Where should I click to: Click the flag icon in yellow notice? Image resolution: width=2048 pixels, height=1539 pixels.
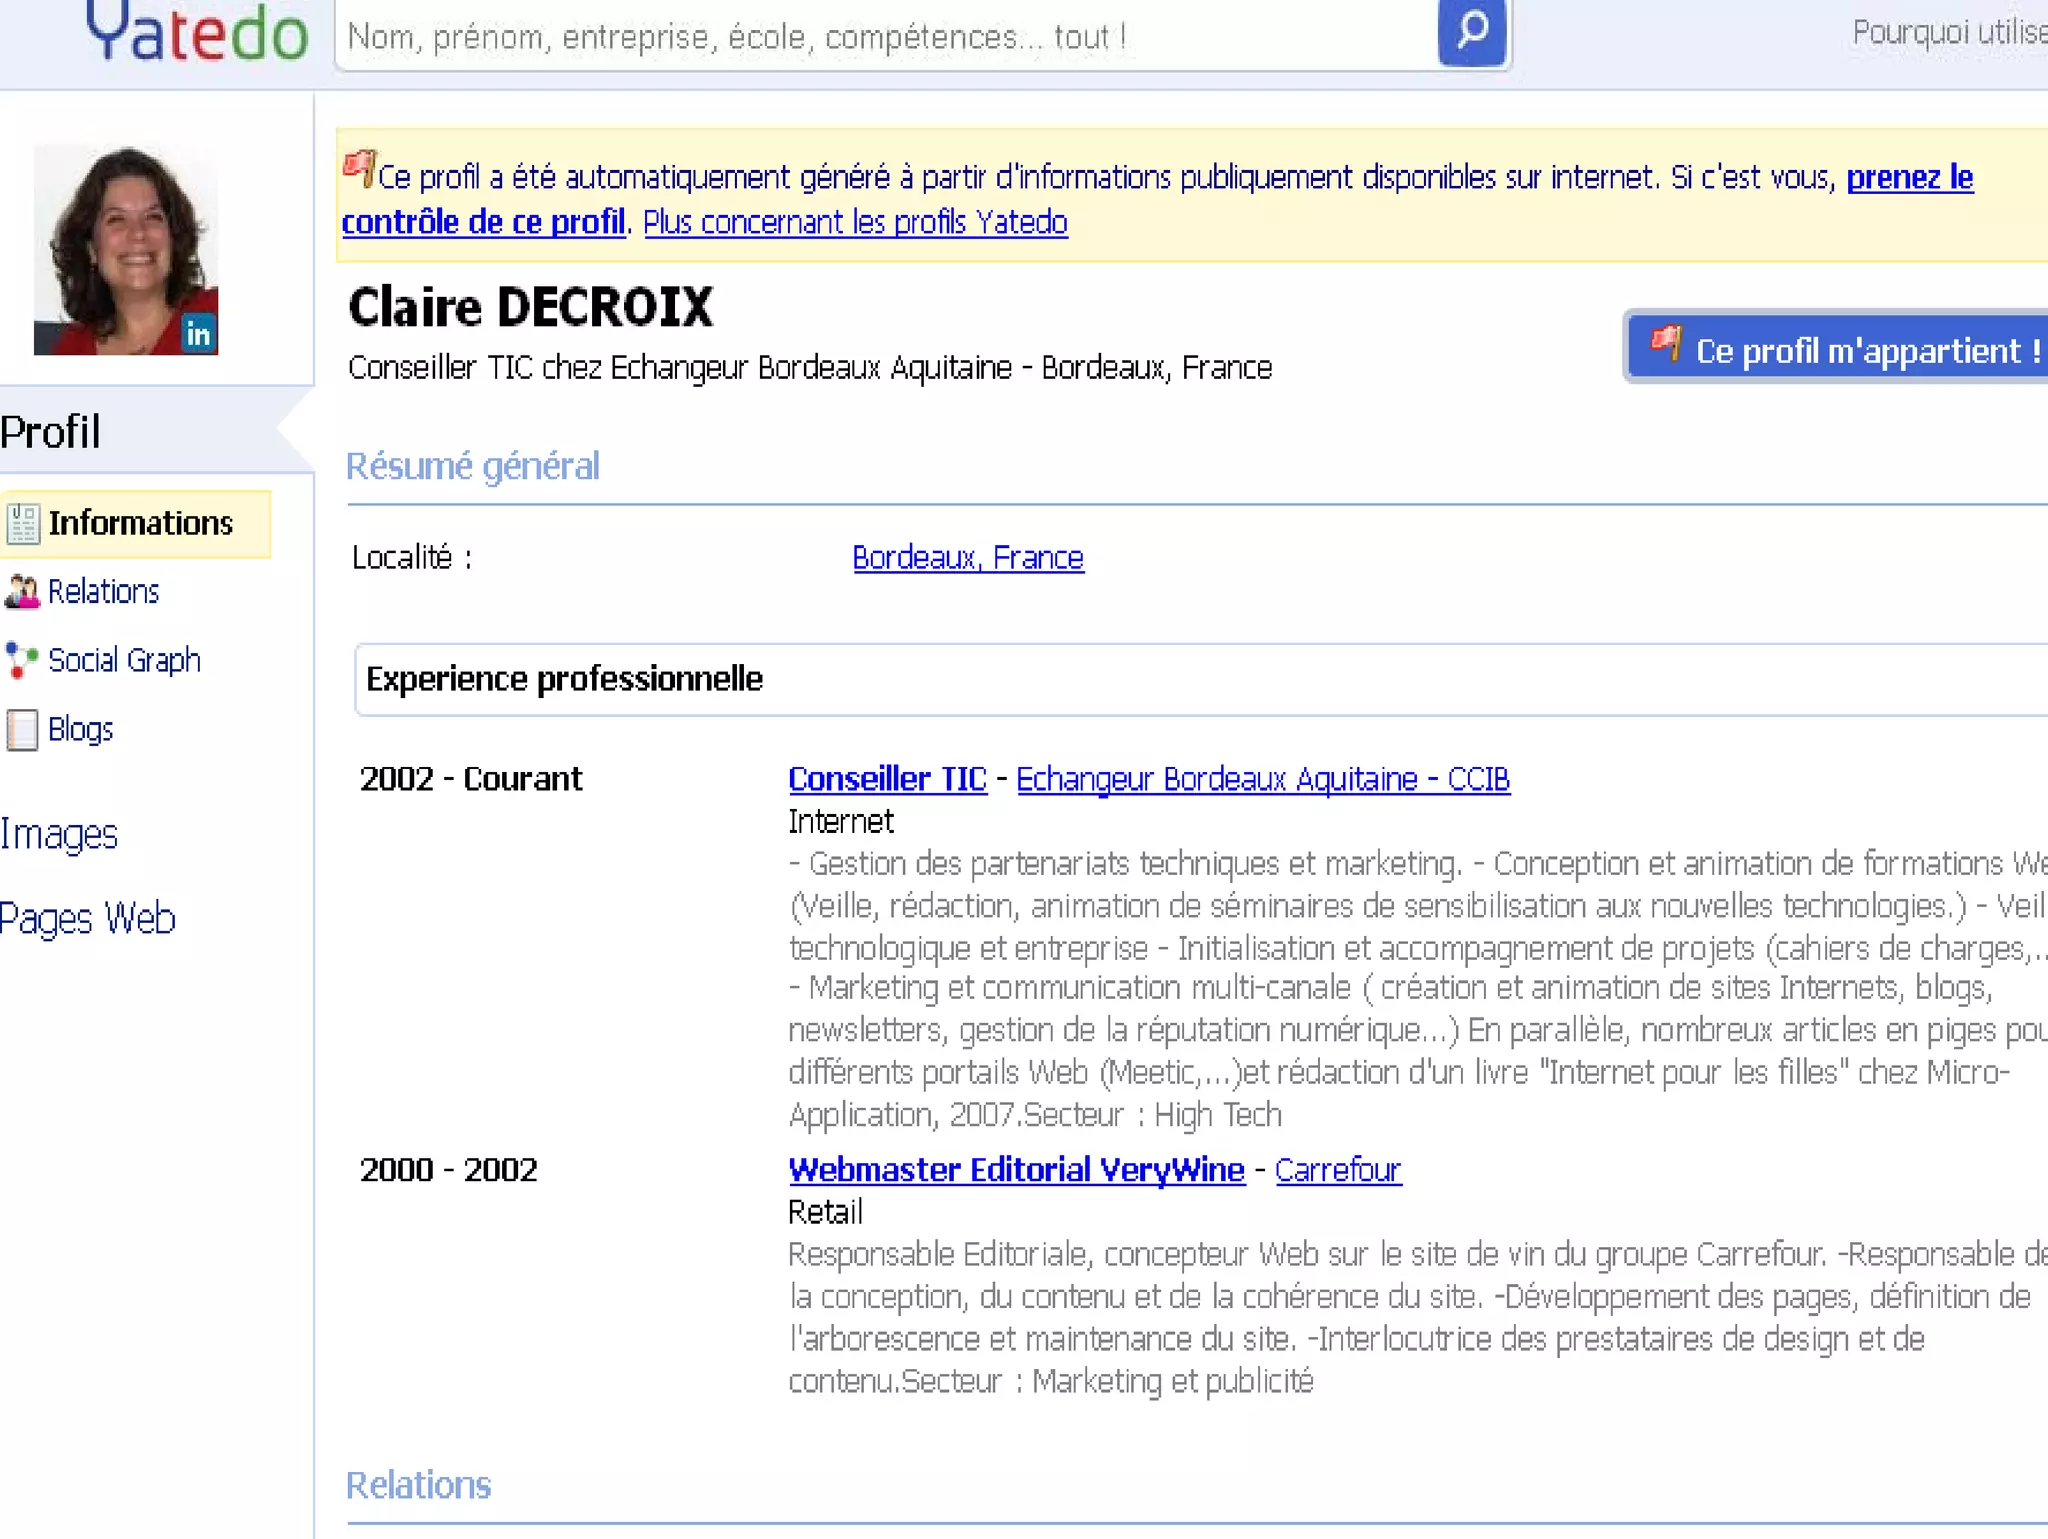pos(359,168)
